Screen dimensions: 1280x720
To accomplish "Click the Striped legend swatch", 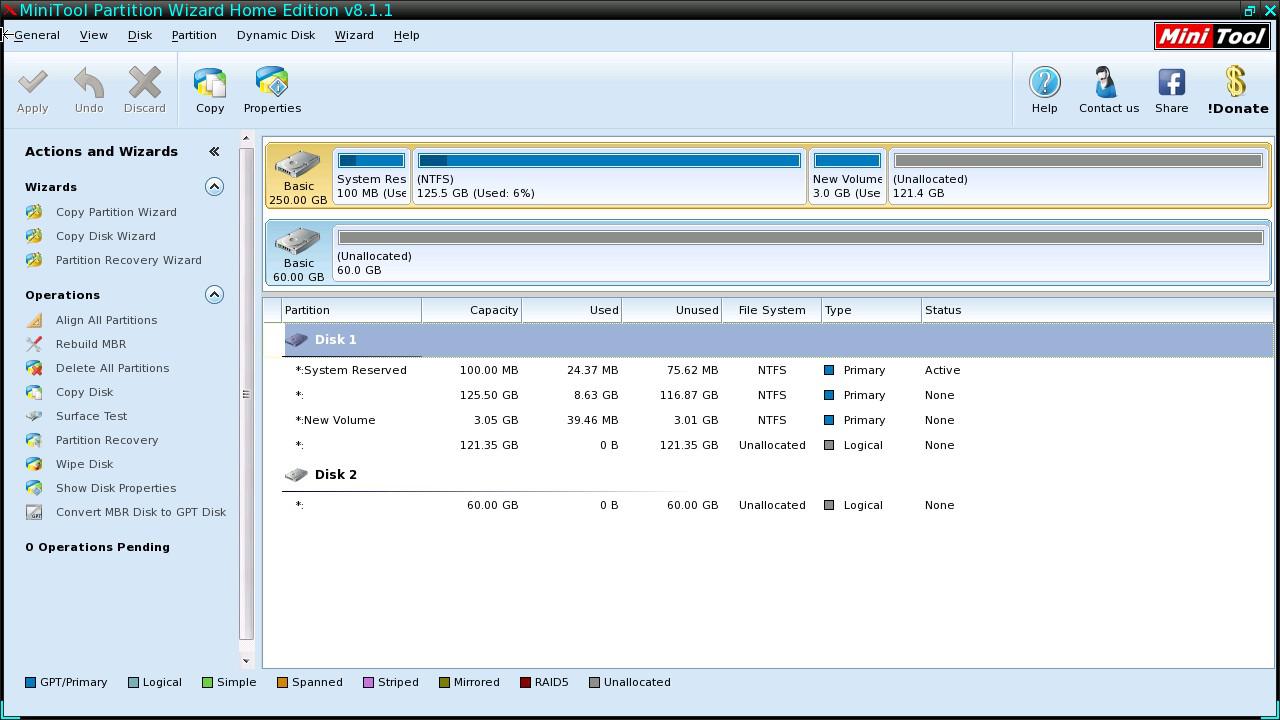I will (368, 683).
